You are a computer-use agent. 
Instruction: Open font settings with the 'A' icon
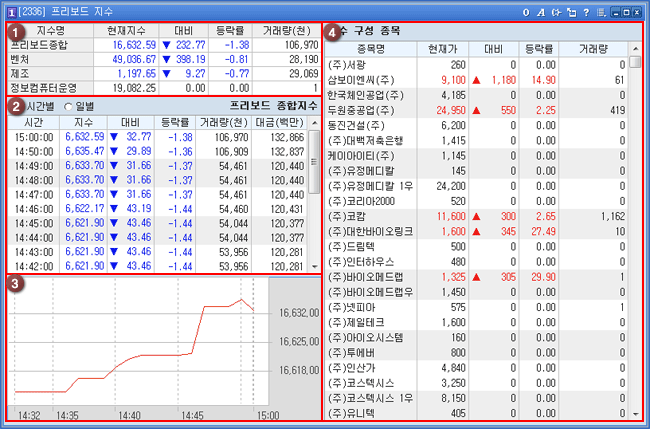tap(541, 10)
